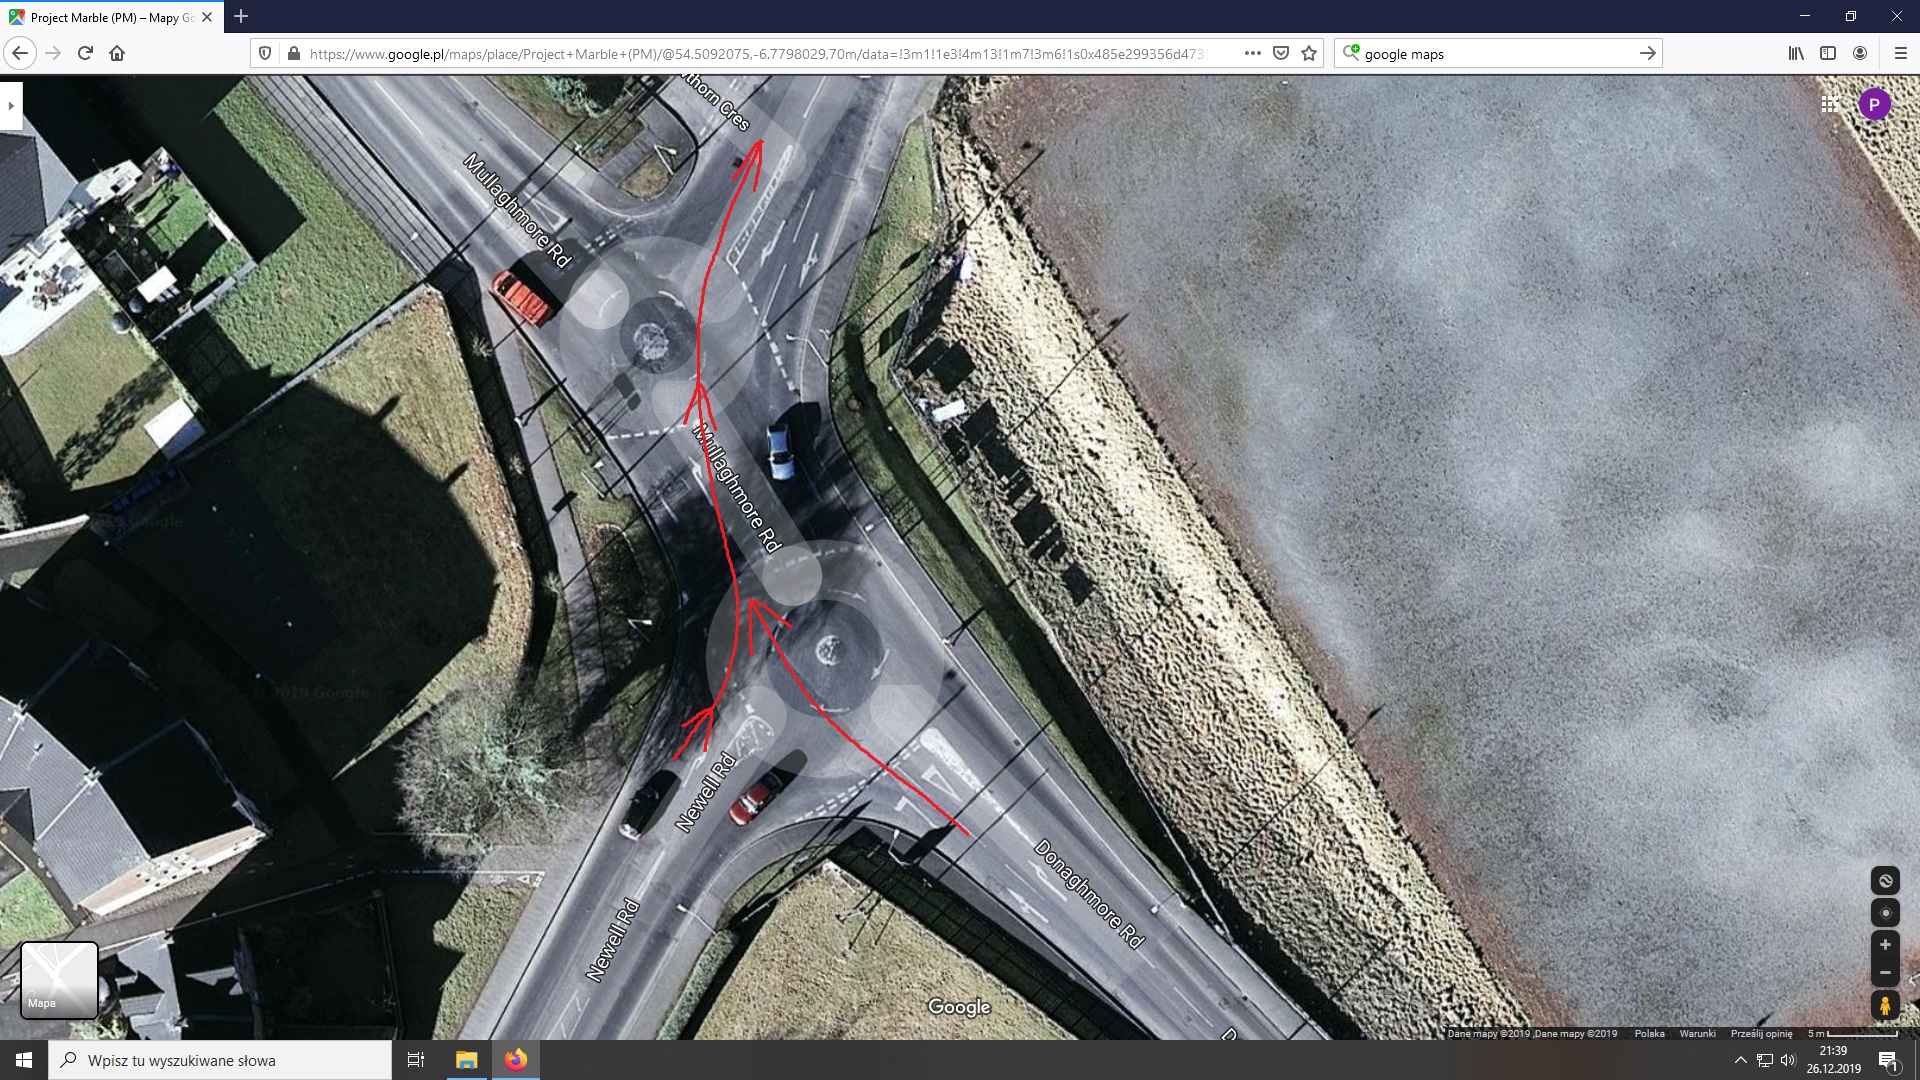Switch to Mapa layer thumbnail
This screenshot has height=1080, width=1920.
(x=59, y=980)
